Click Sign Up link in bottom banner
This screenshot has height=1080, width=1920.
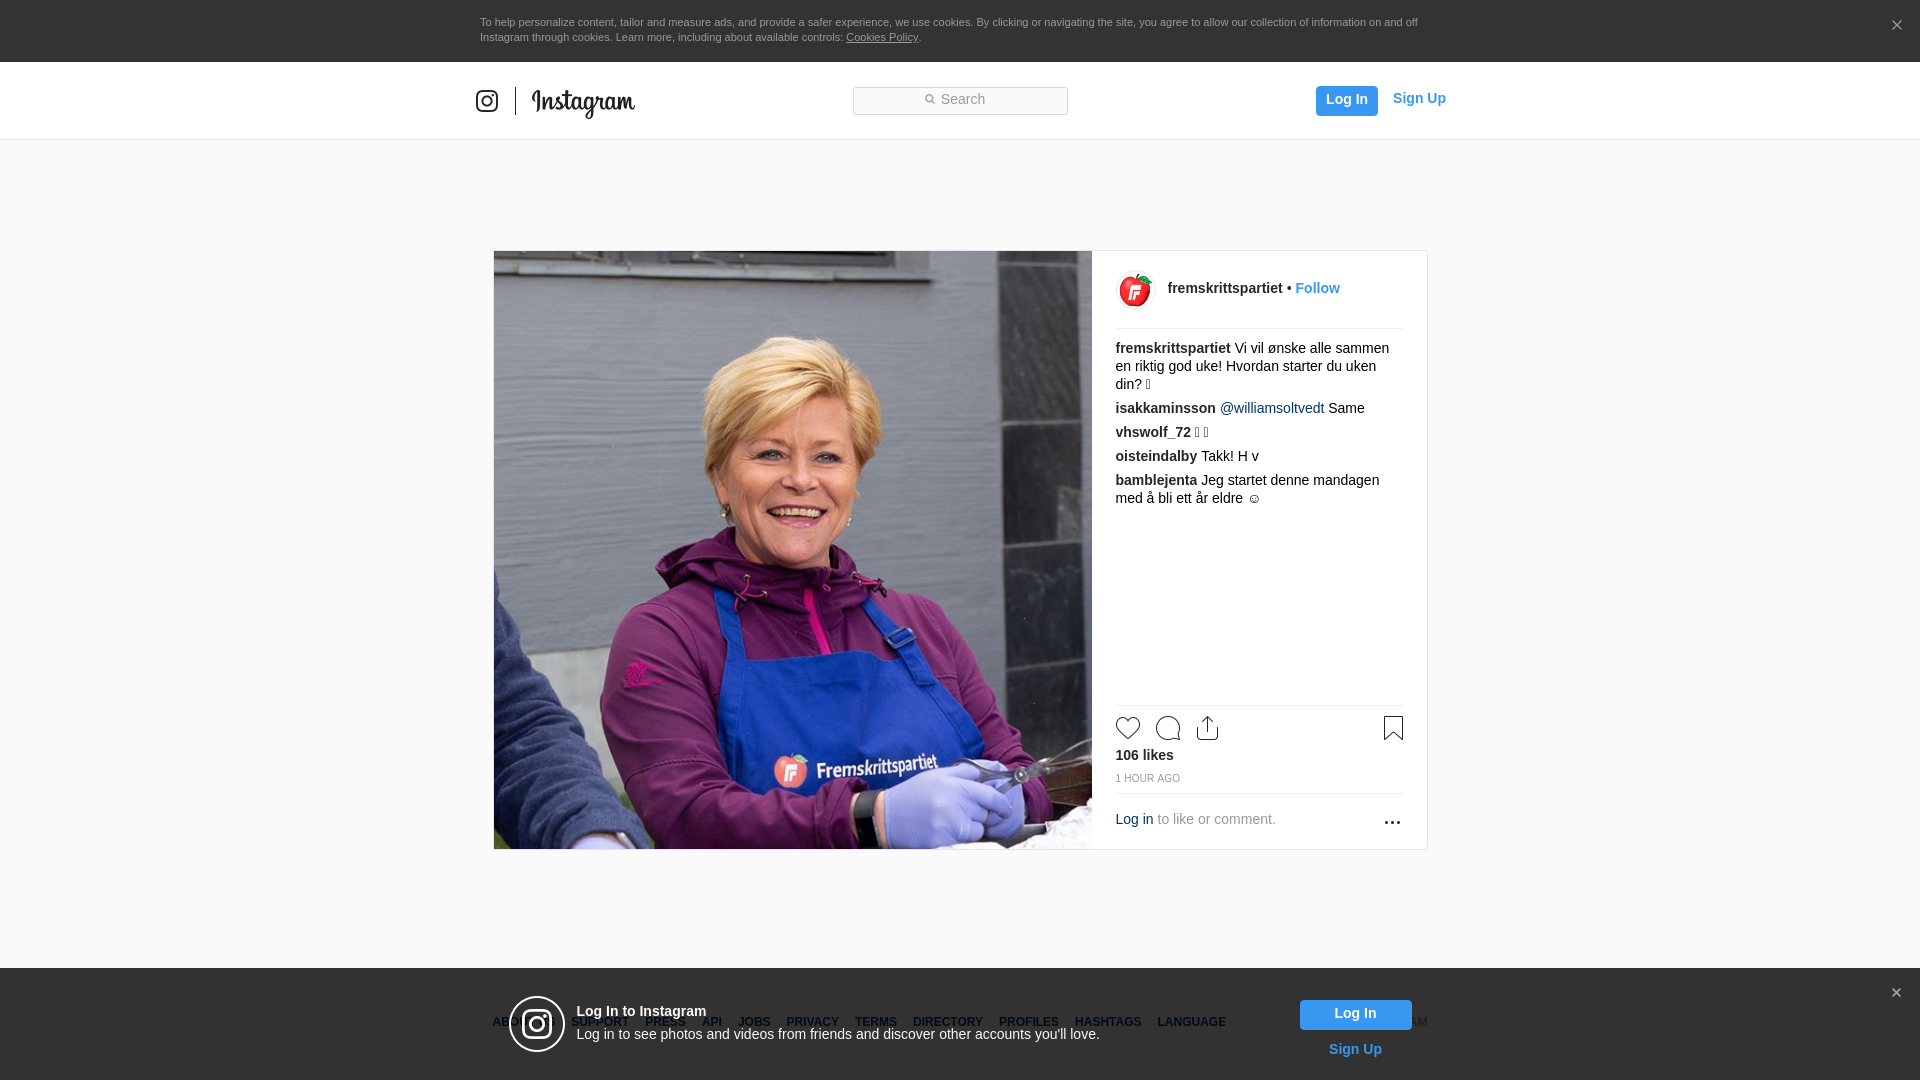(x=1355, y=1049)
